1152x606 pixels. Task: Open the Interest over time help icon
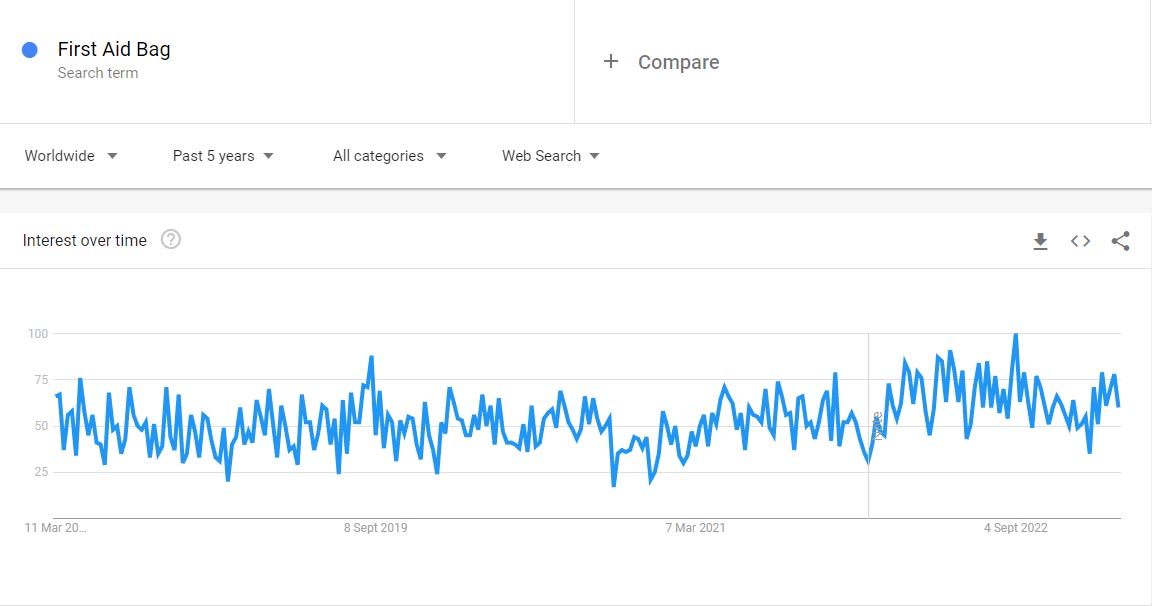coord(171,240)
